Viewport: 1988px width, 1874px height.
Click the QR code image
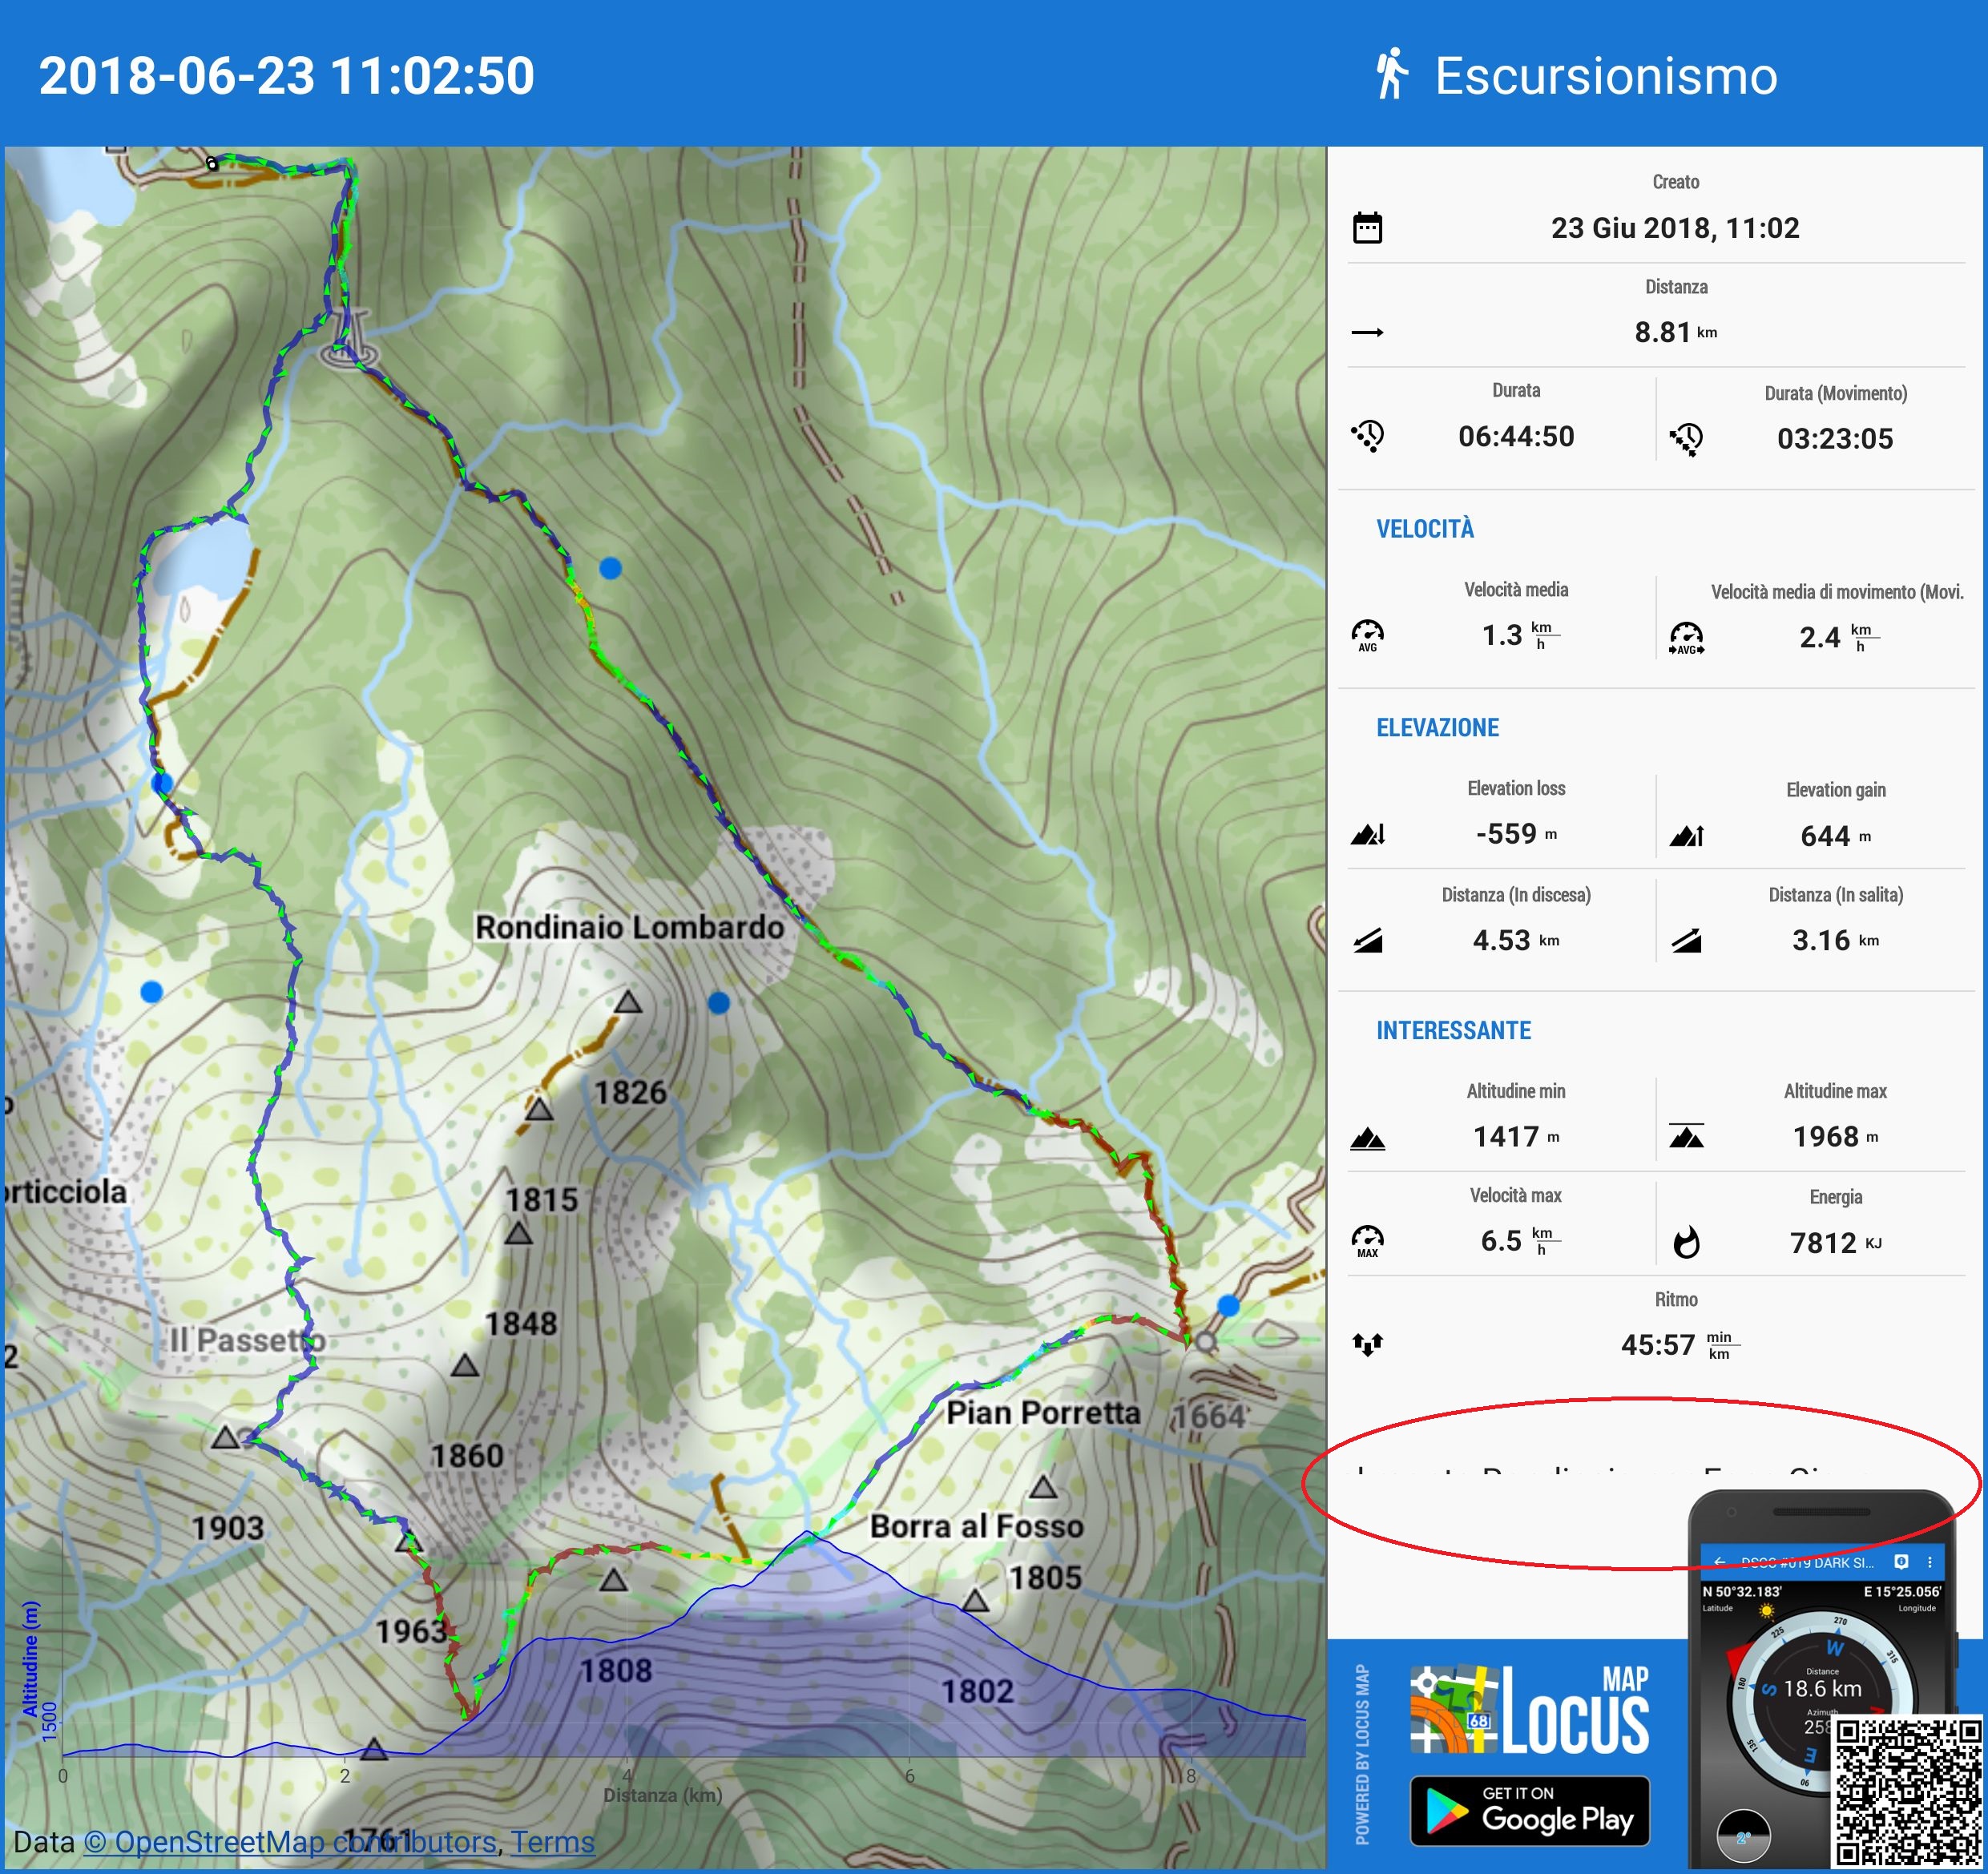click(1907, 1792)
